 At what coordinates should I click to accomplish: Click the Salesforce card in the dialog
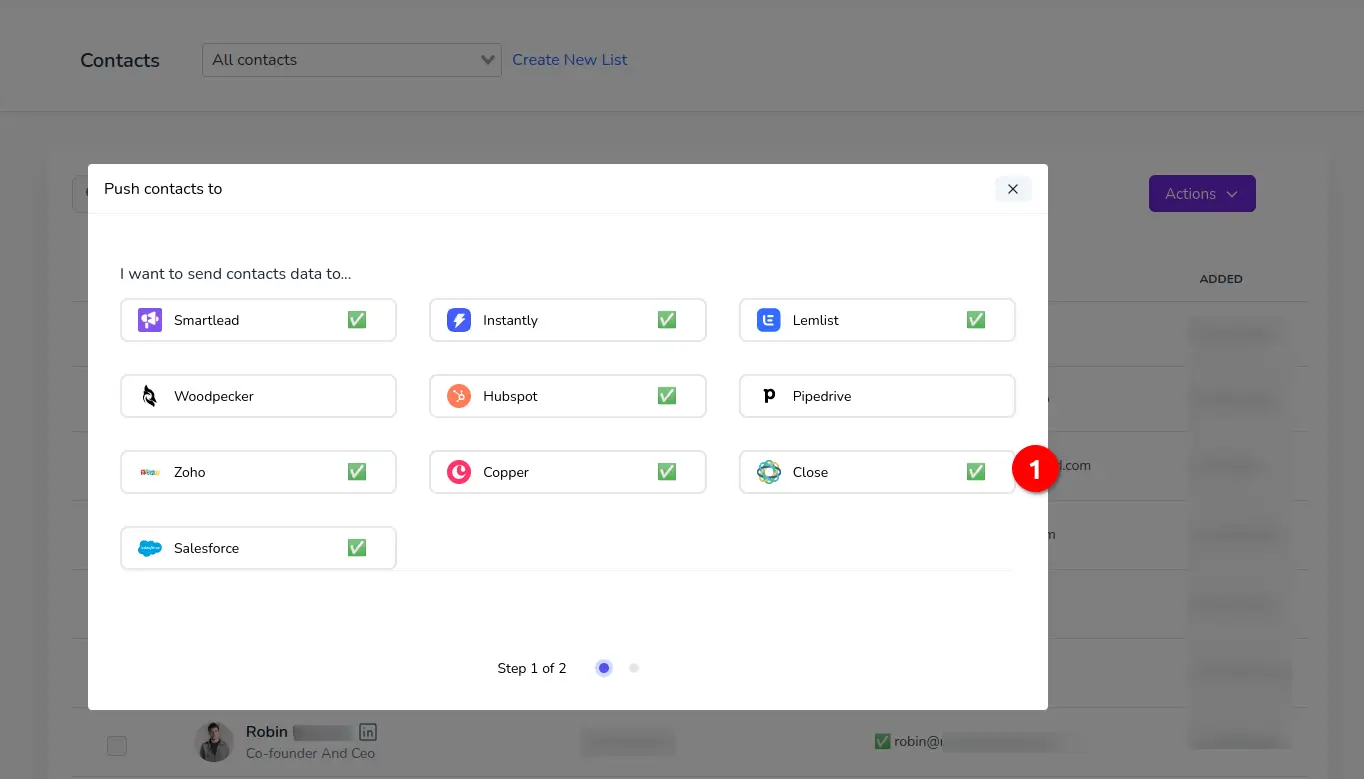[x=258, y=547]
